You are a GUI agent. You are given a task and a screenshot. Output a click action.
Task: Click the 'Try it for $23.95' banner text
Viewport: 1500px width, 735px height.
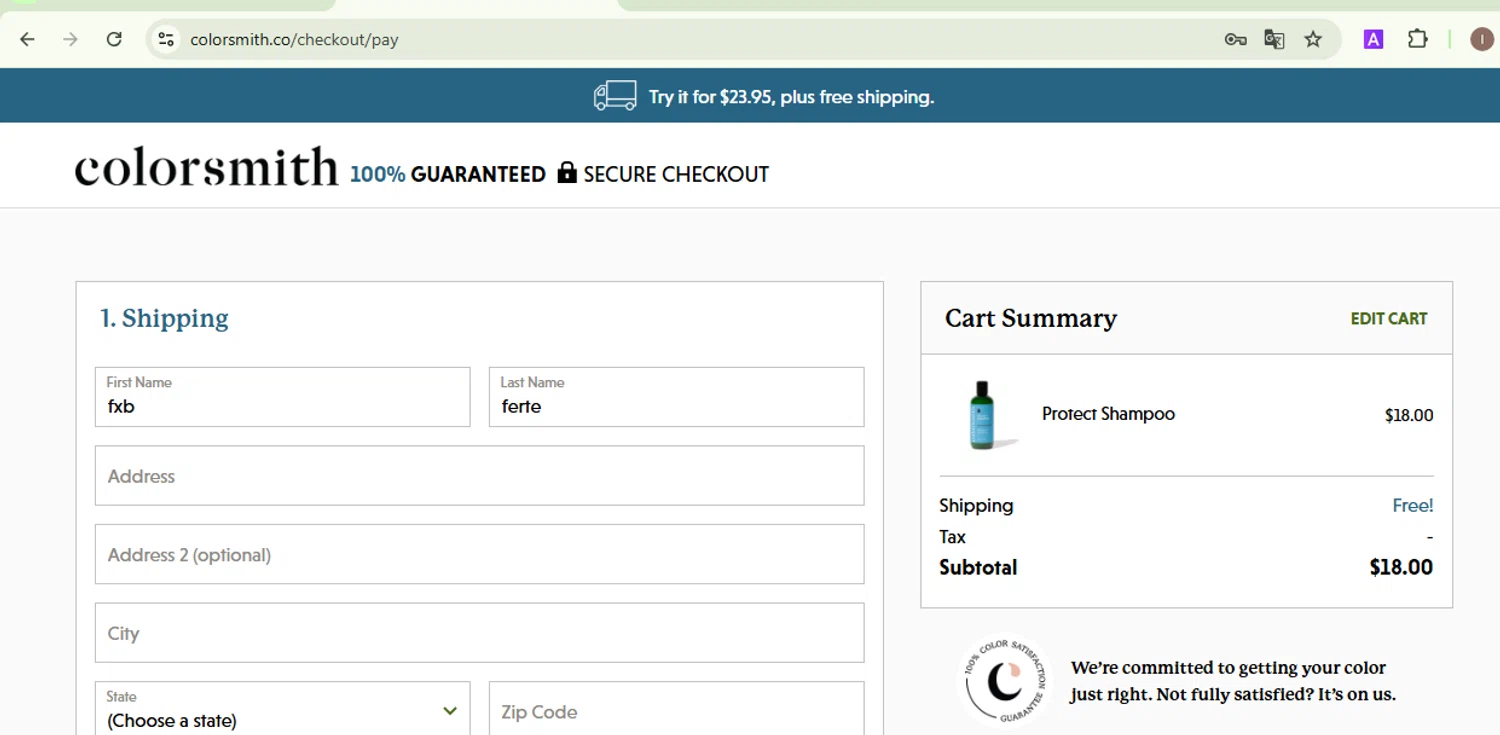[791, 97]
